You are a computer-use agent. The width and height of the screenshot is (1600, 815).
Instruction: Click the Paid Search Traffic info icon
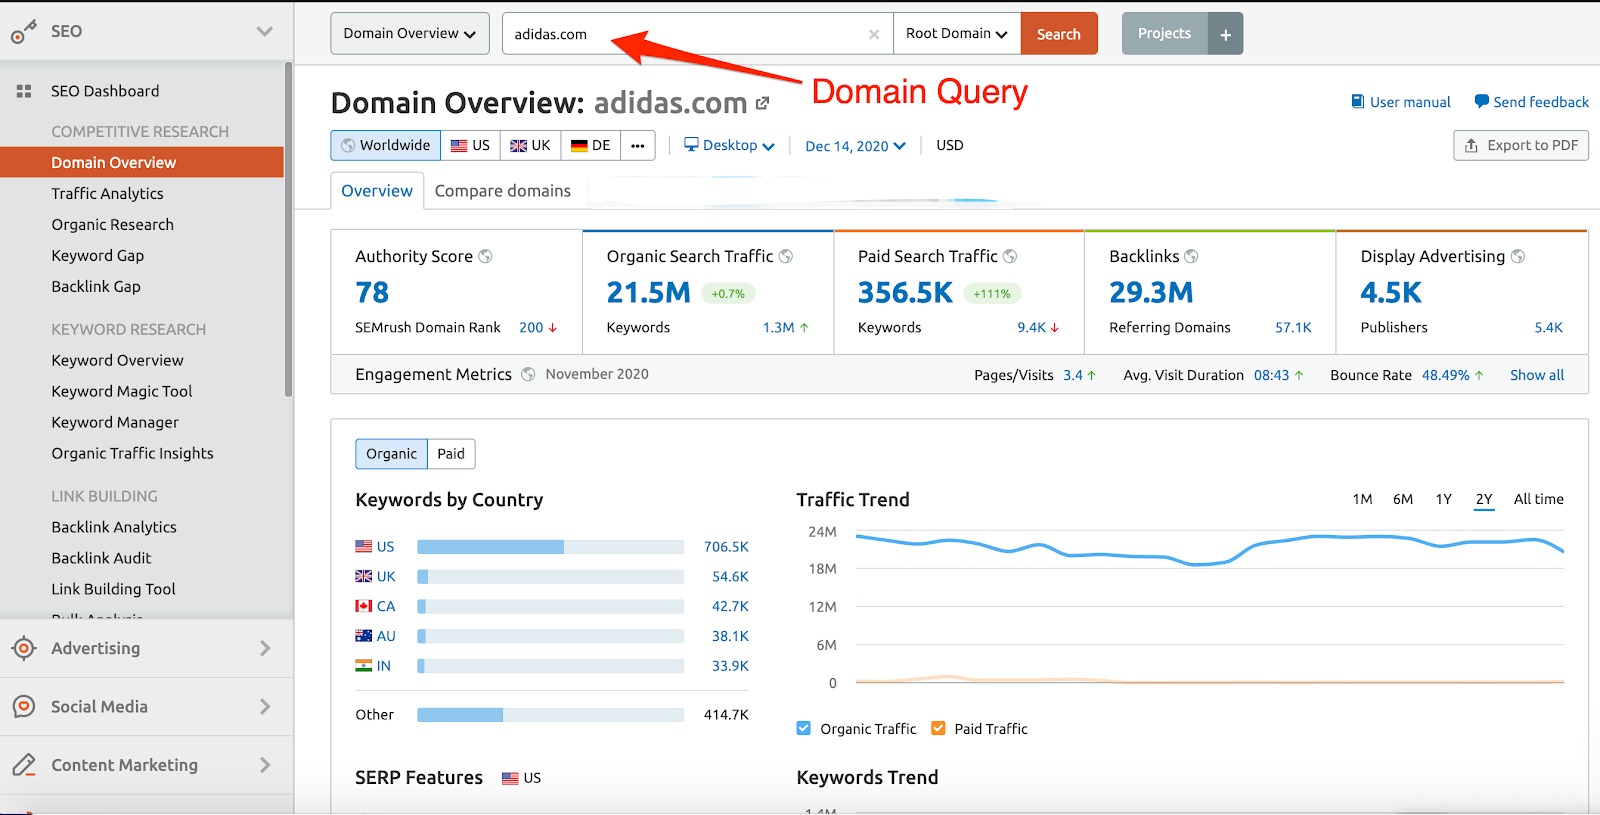click(x=1010, y=256)
